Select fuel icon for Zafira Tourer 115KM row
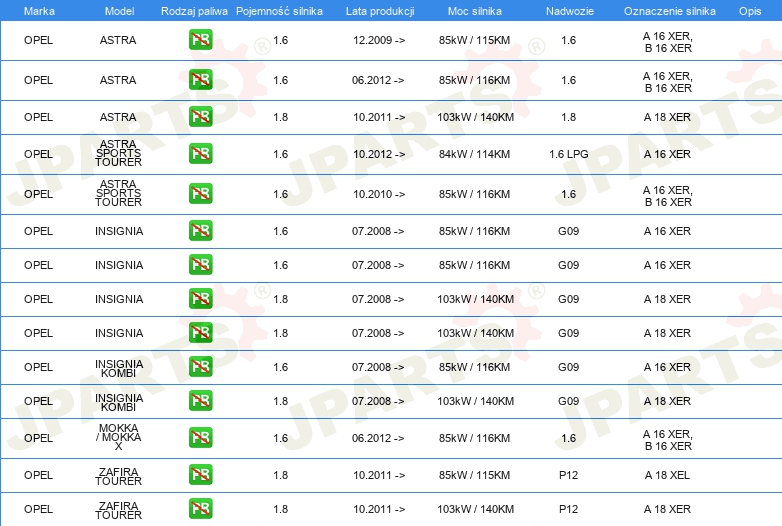782x526 pixels. pos(200,475)
